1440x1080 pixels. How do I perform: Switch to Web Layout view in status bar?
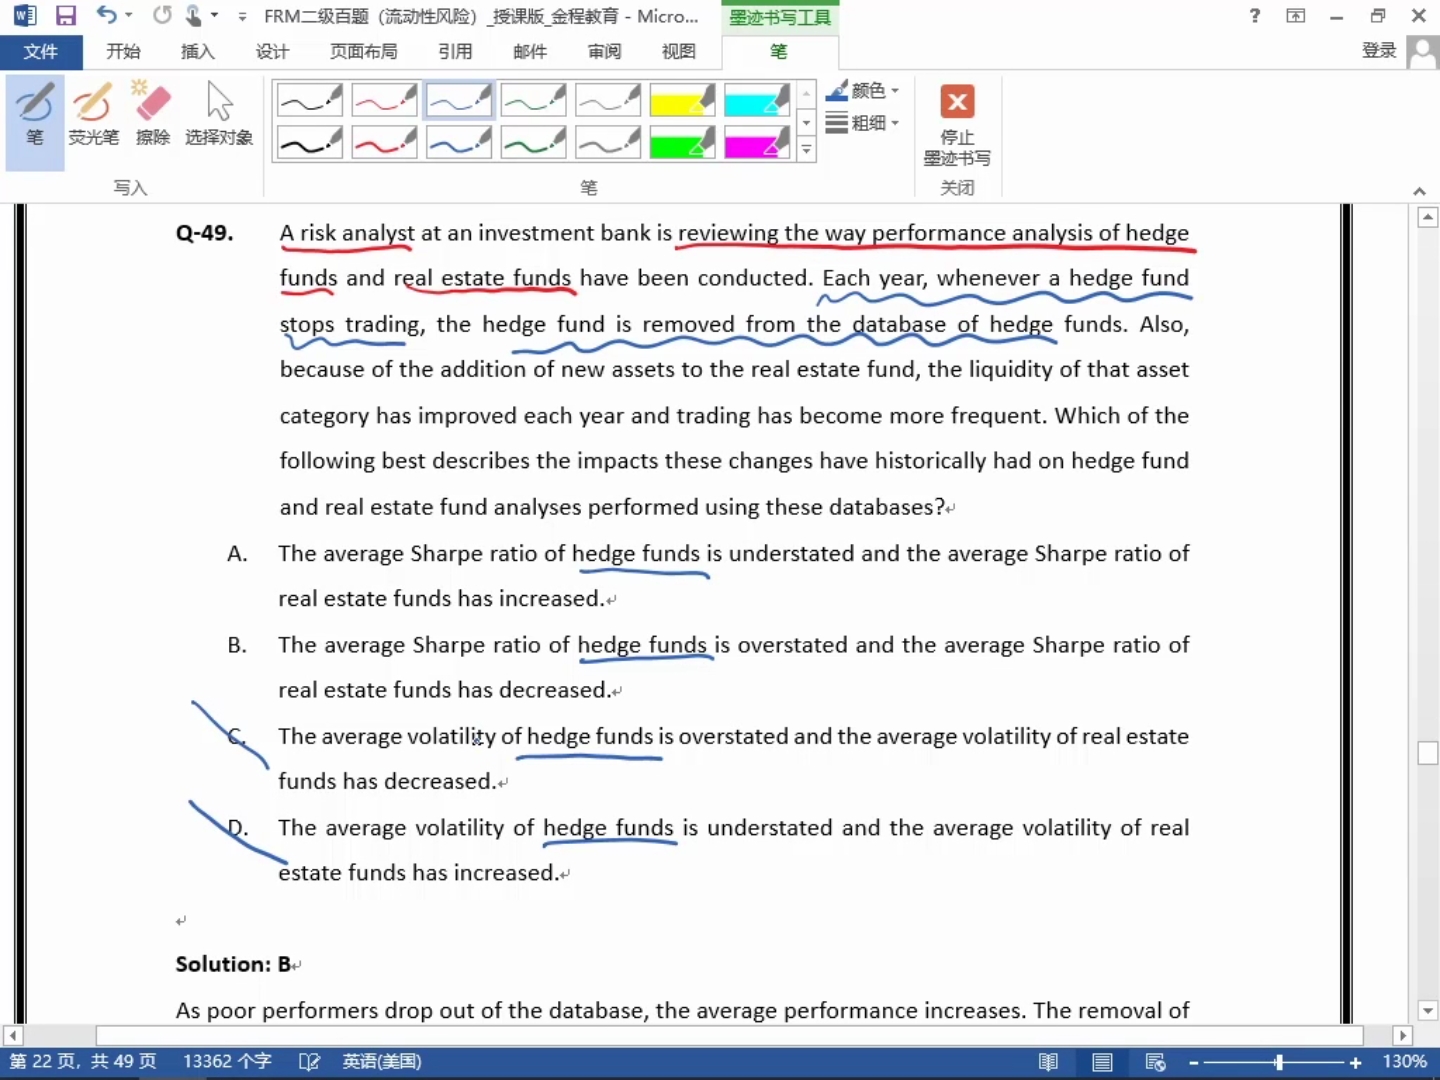1155,1062
